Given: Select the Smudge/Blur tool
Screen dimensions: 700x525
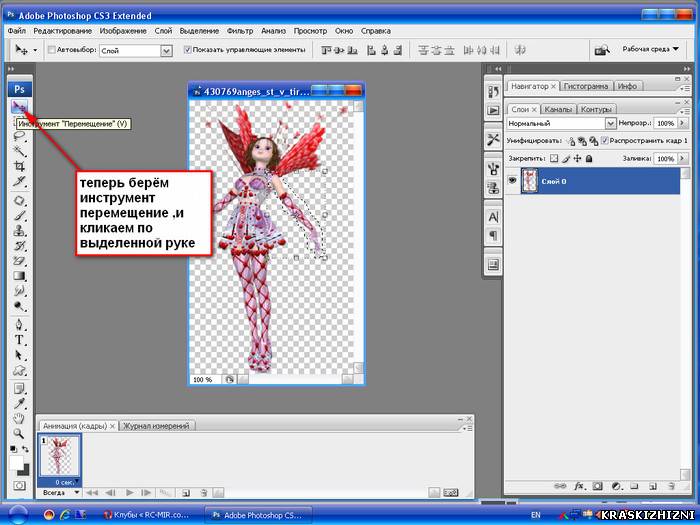Looking at the screenshot, I should [19, 291].
